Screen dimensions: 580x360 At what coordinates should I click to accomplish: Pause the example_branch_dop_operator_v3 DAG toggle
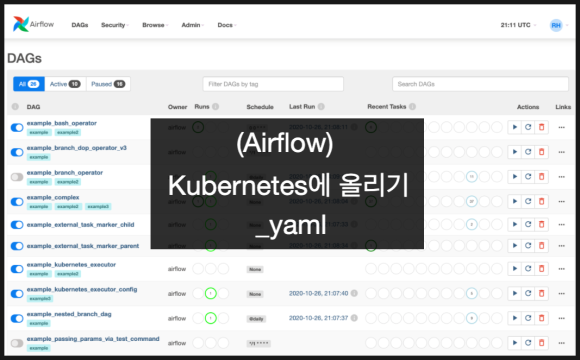17,152
